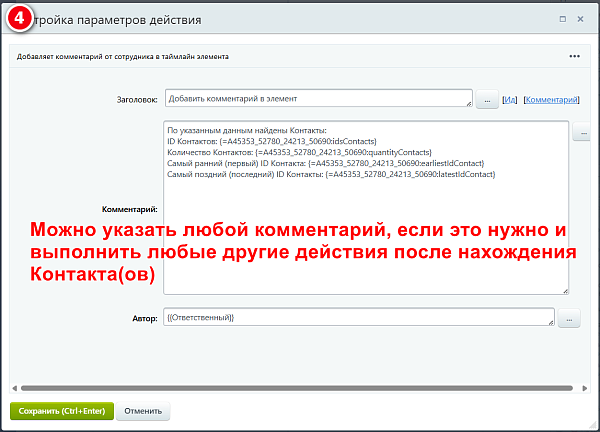
Task: Click the dialog resize grip in the corner
Action: click(x=594, y=425)
